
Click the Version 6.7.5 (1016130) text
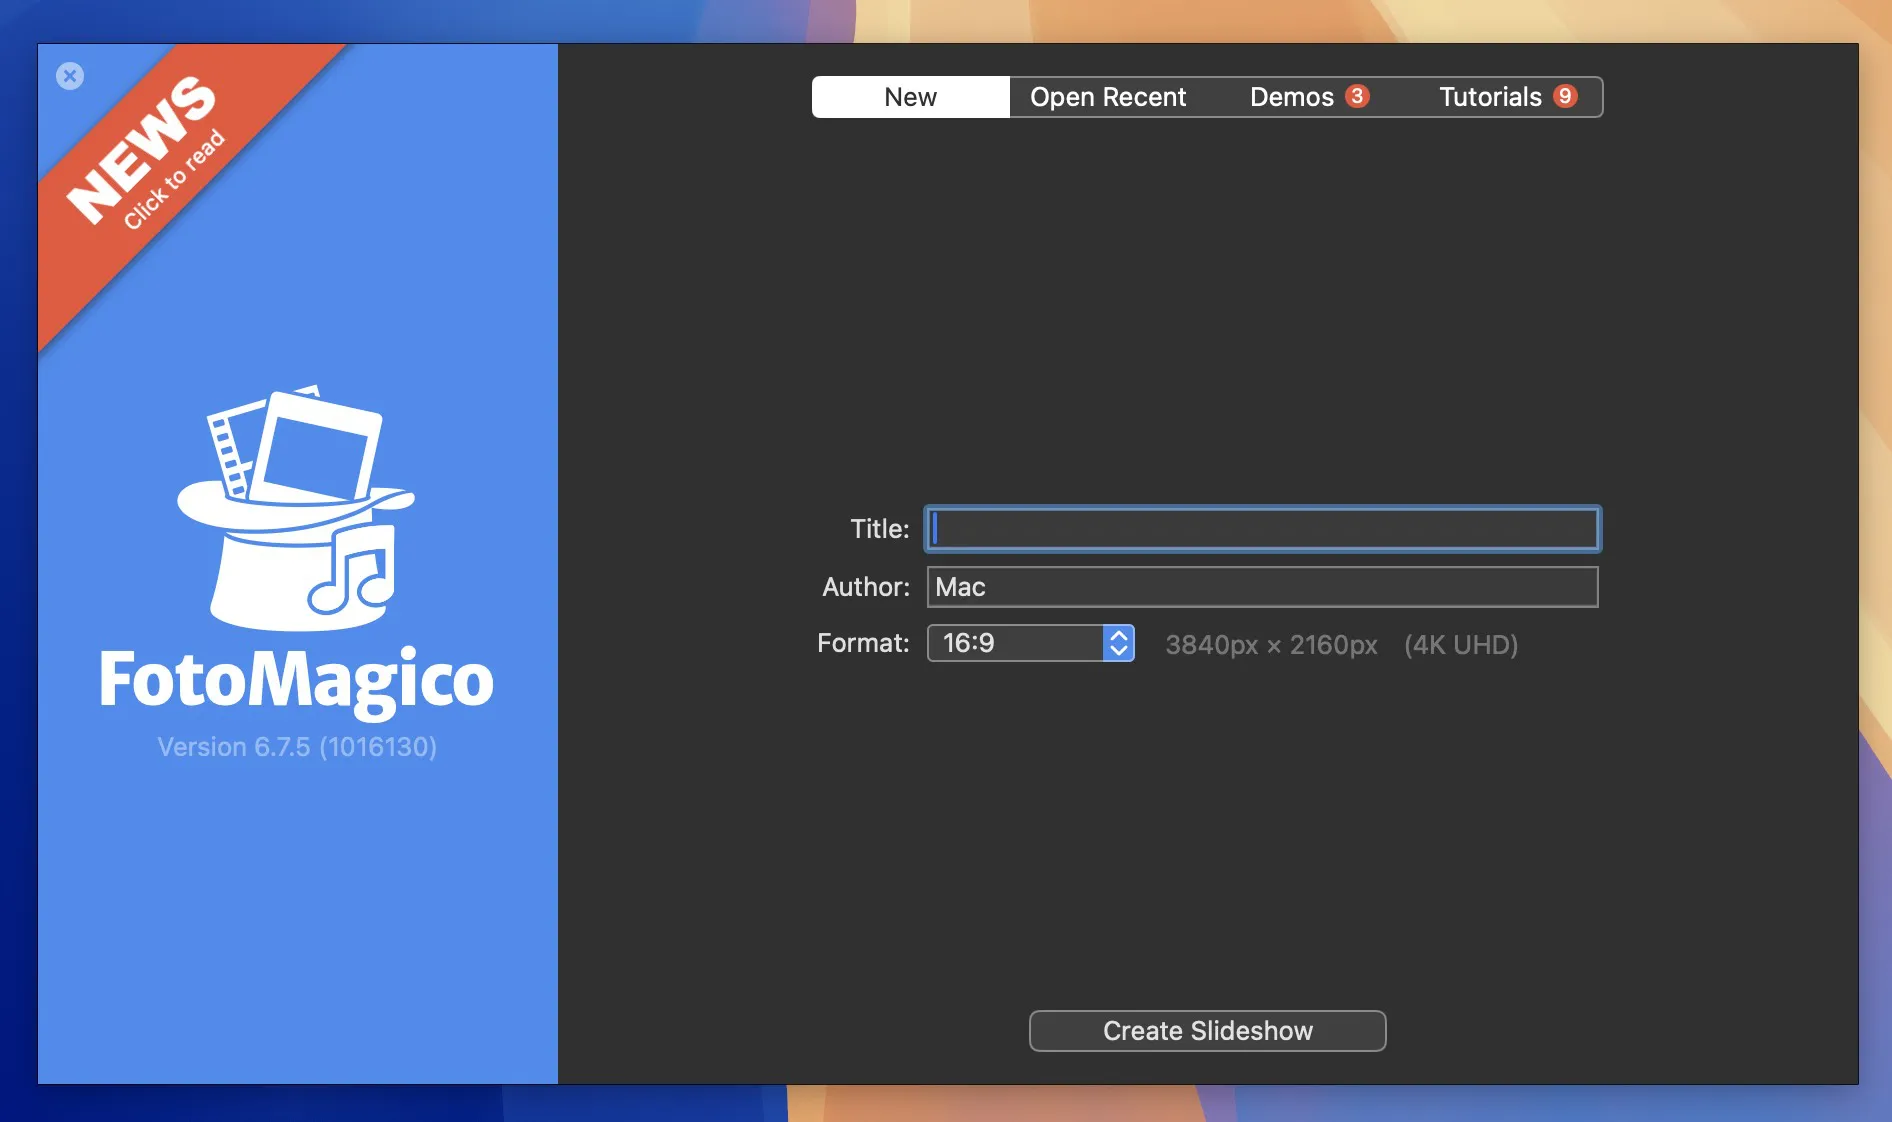(297, 747)
